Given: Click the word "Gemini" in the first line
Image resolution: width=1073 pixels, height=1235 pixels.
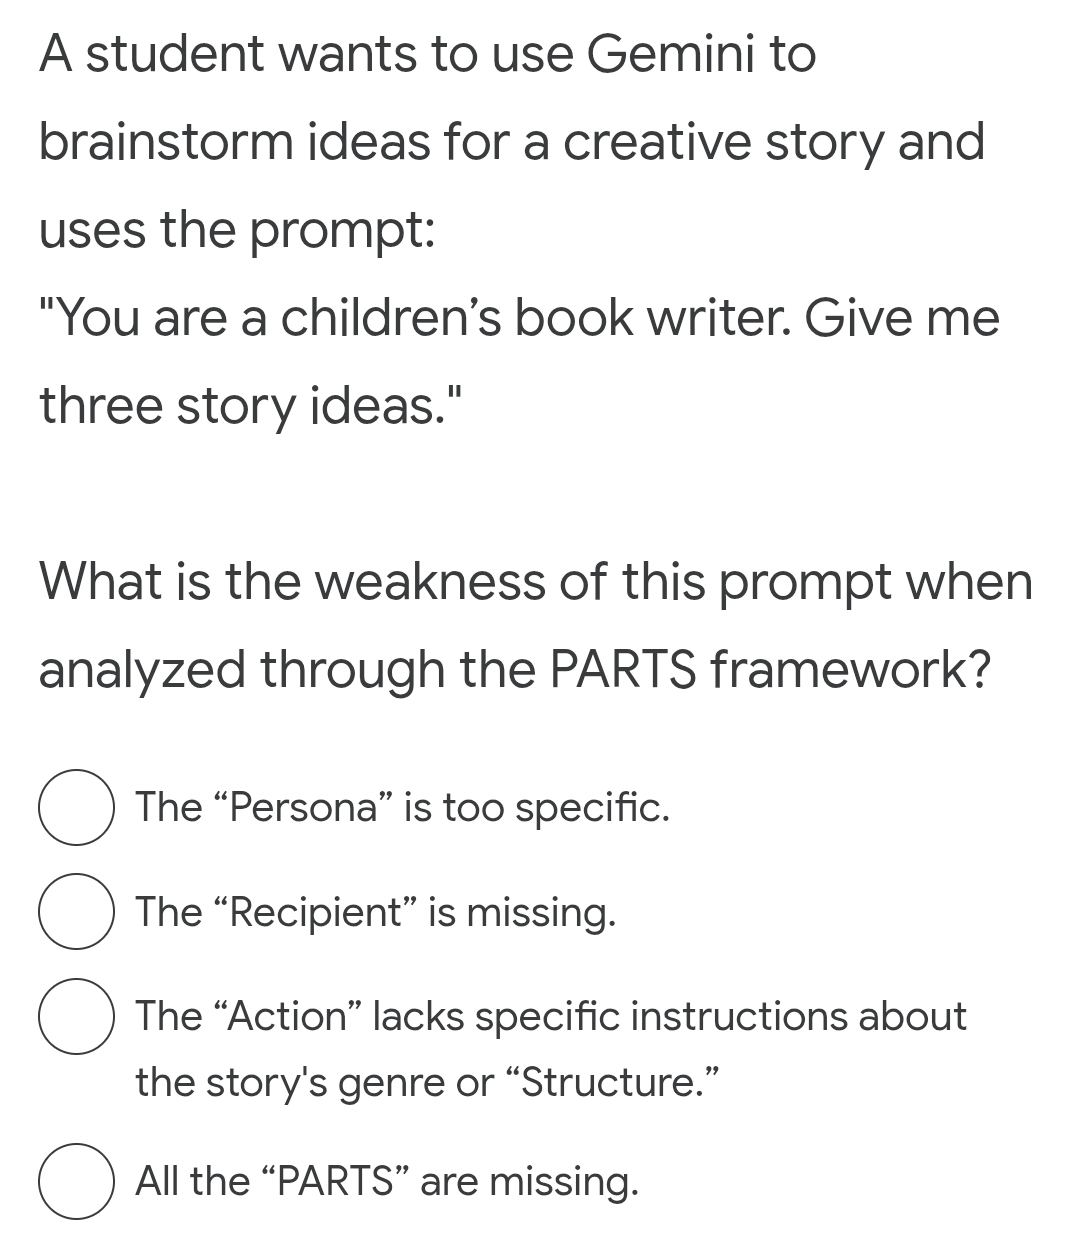Looking at the screenshot, I should point(669,54).
